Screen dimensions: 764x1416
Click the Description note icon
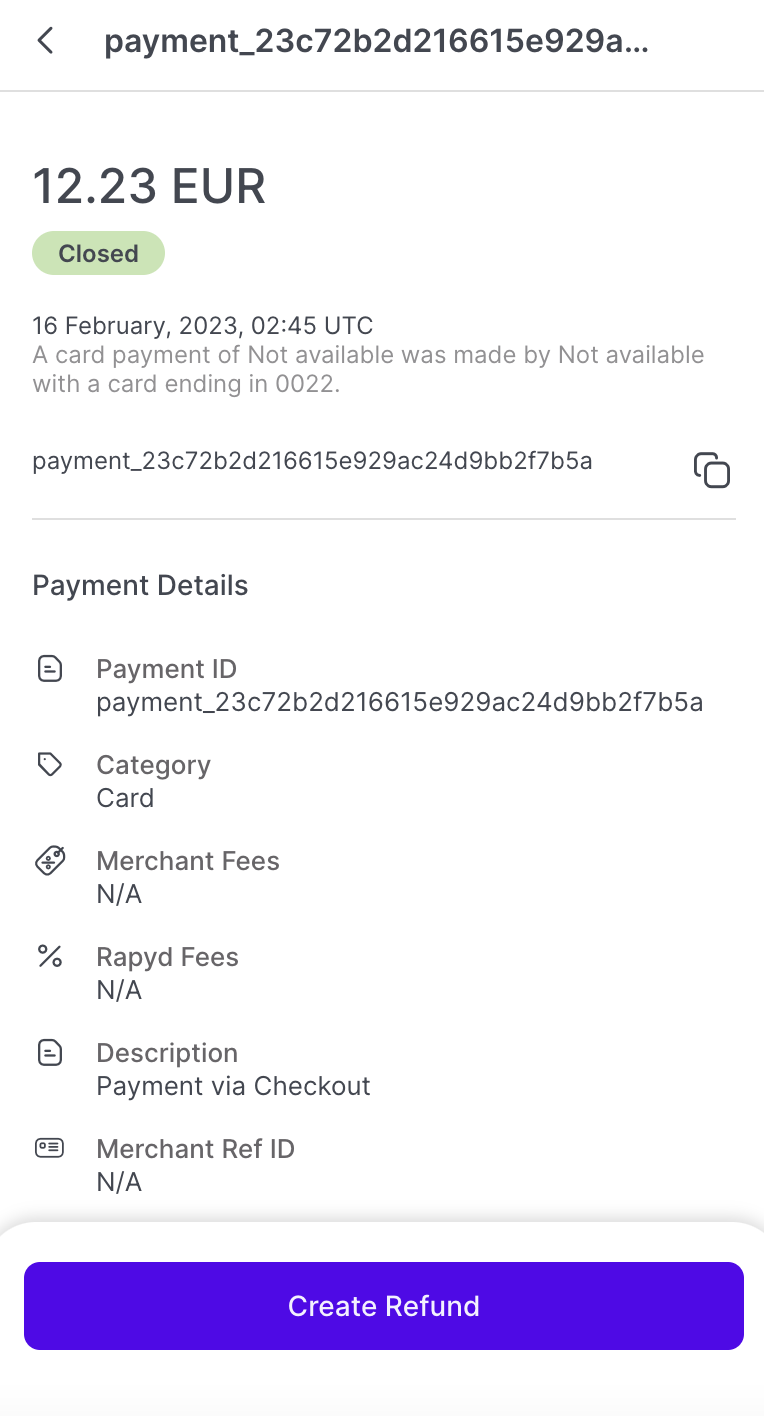click(x=49, y=1053)
